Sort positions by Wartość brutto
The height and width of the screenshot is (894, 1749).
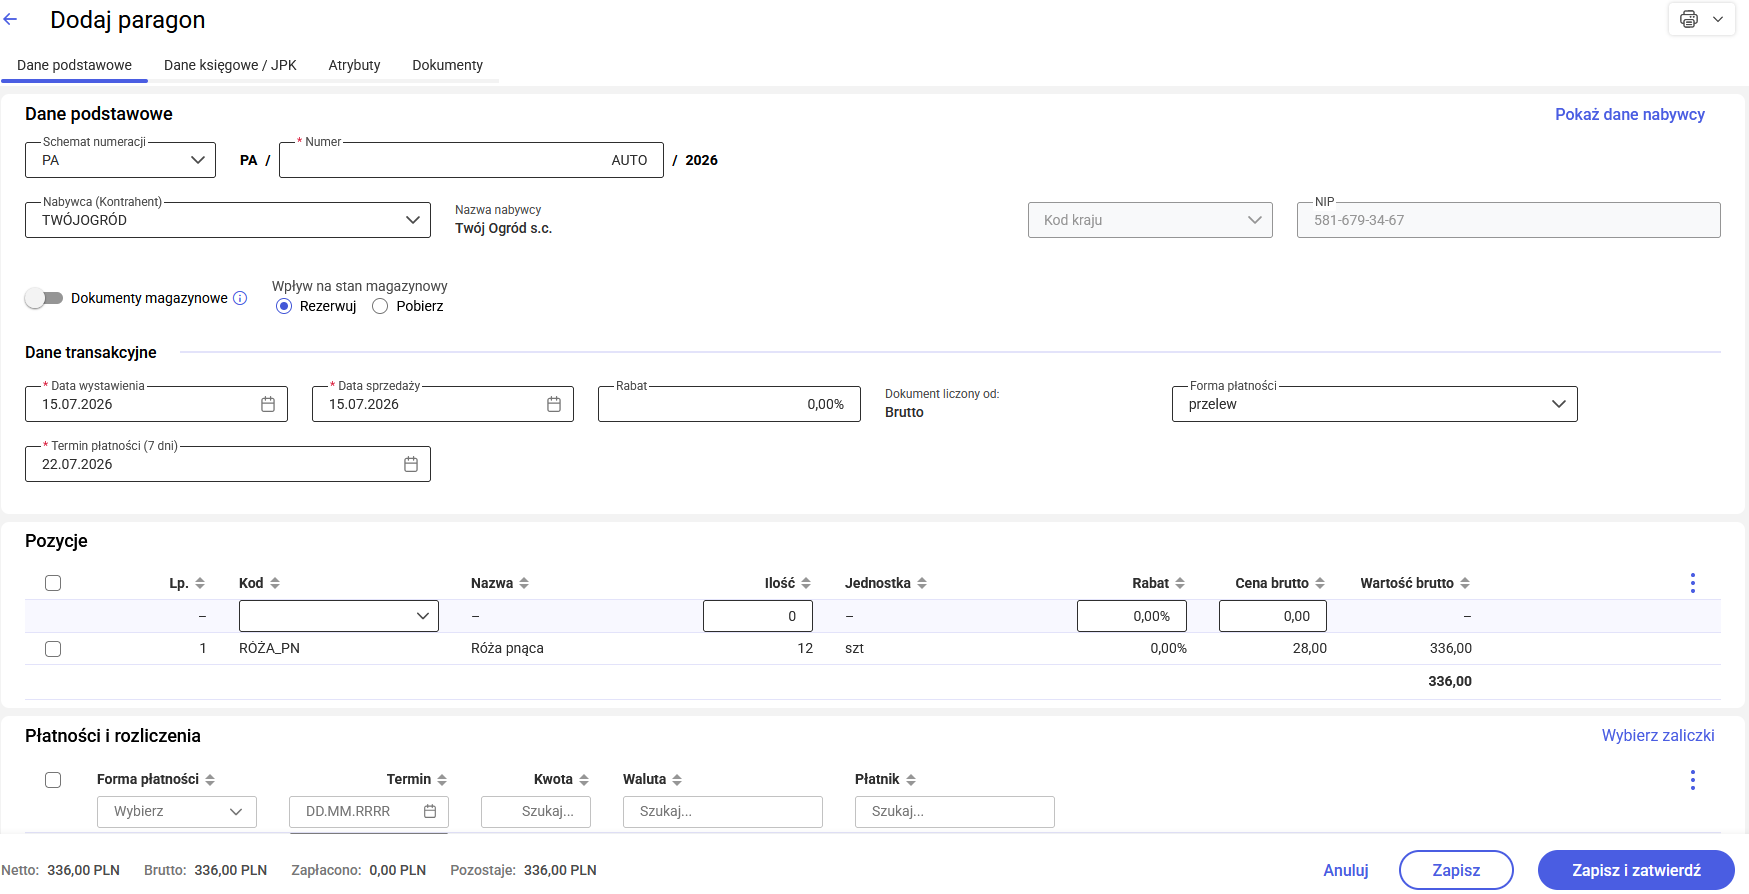tap(1415, 583)
